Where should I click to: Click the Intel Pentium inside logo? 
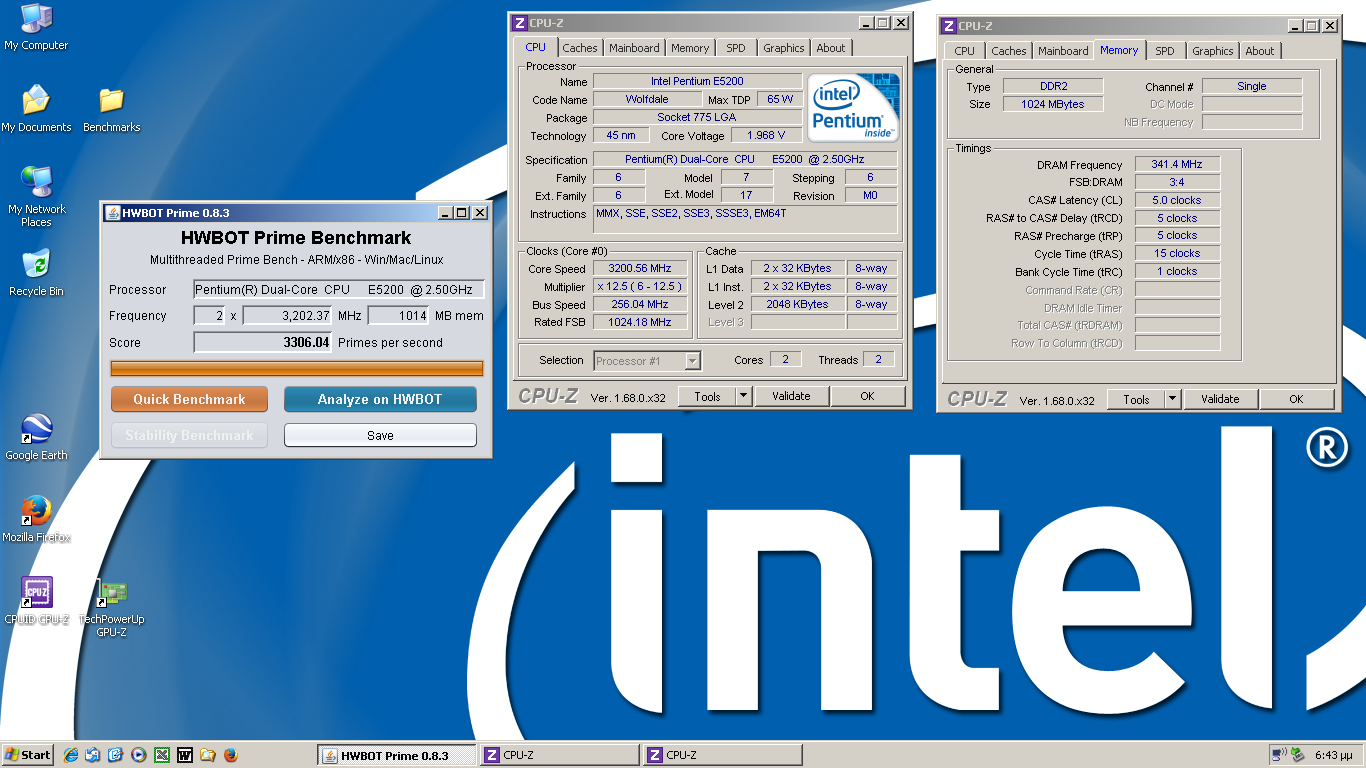[x=853, y=107]
